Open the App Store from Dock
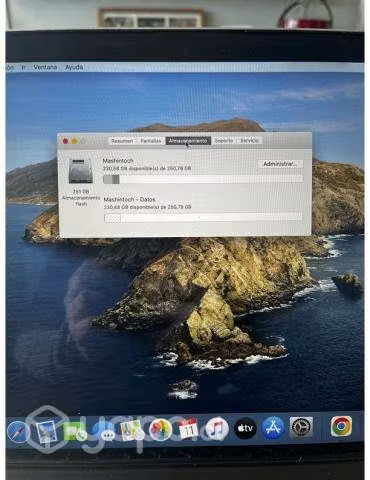 [273, 427]
